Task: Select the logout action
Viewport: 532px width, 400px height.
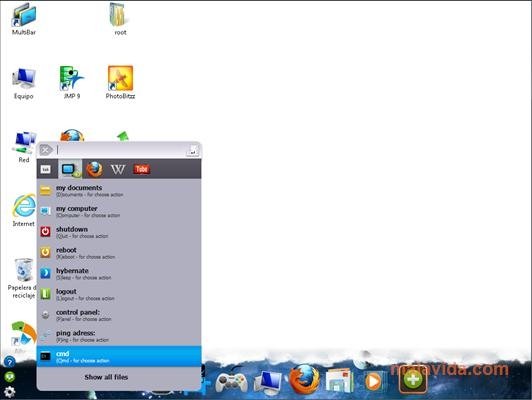Action: coord(119,294)
